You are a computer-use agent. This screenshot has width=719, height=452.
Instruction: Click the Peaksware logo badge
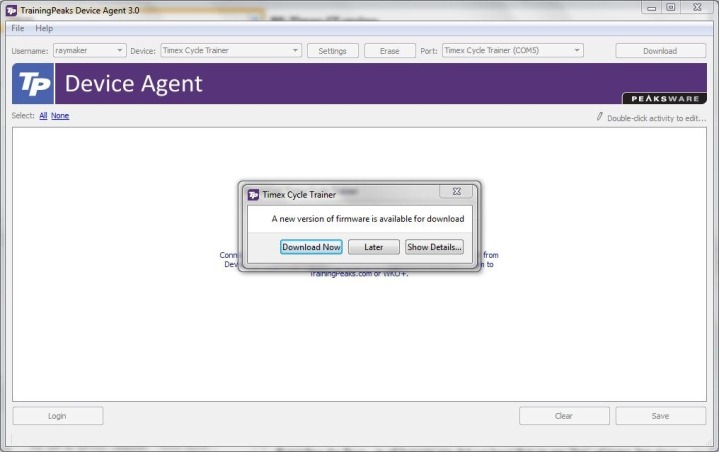tap(664, 99)
